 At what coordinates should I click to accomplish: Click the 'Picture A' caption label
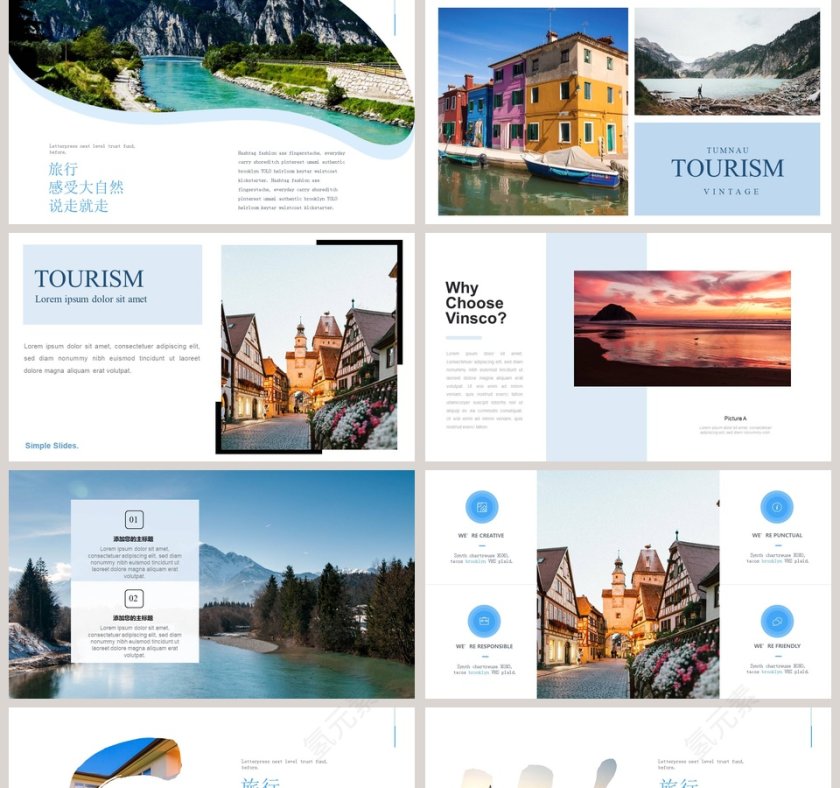[735, 418]
